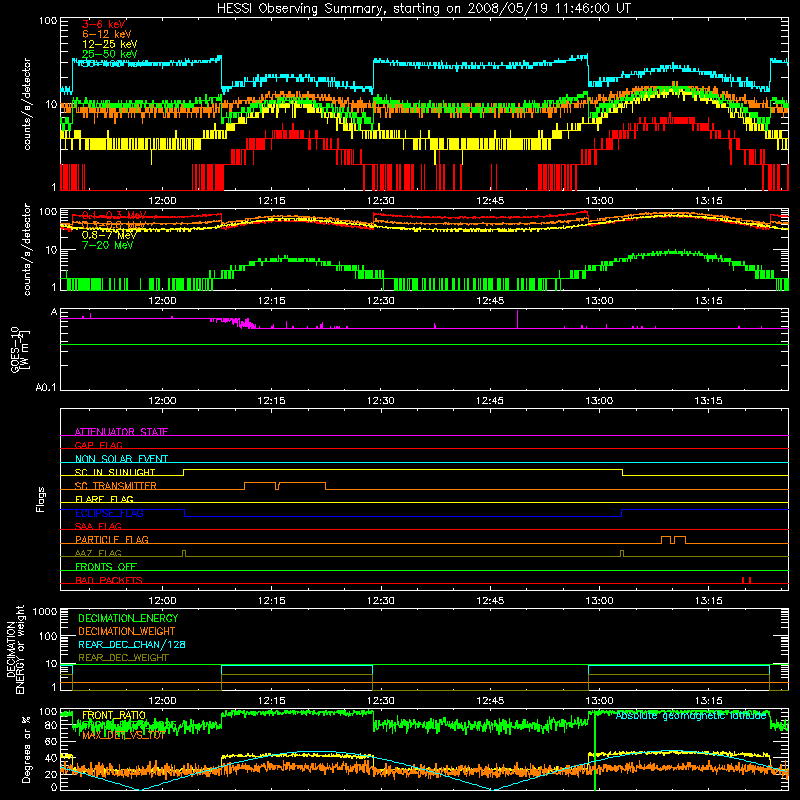The height and width of the screenshot is (800, 800).
Task: Click the SC_TRANSMITTER flag label
Action: [116, 486]
